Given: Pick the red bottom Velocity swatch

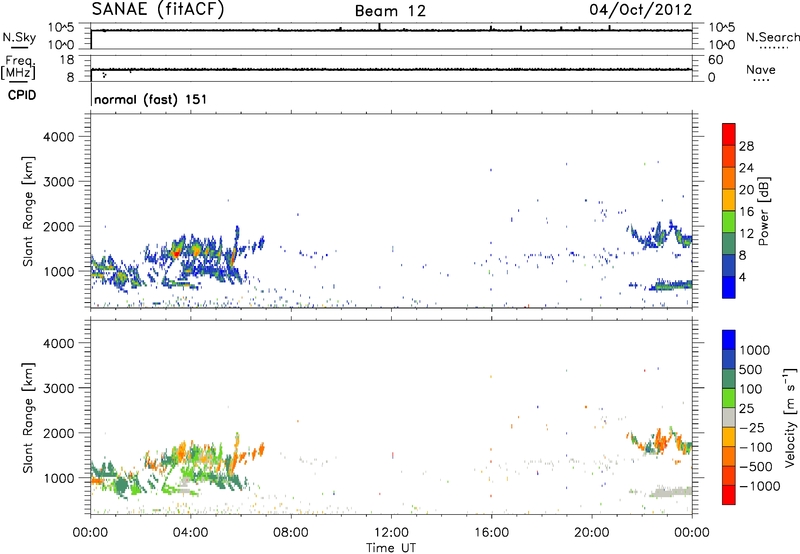Looking at the screenshot, I should [x=729, y=495].
